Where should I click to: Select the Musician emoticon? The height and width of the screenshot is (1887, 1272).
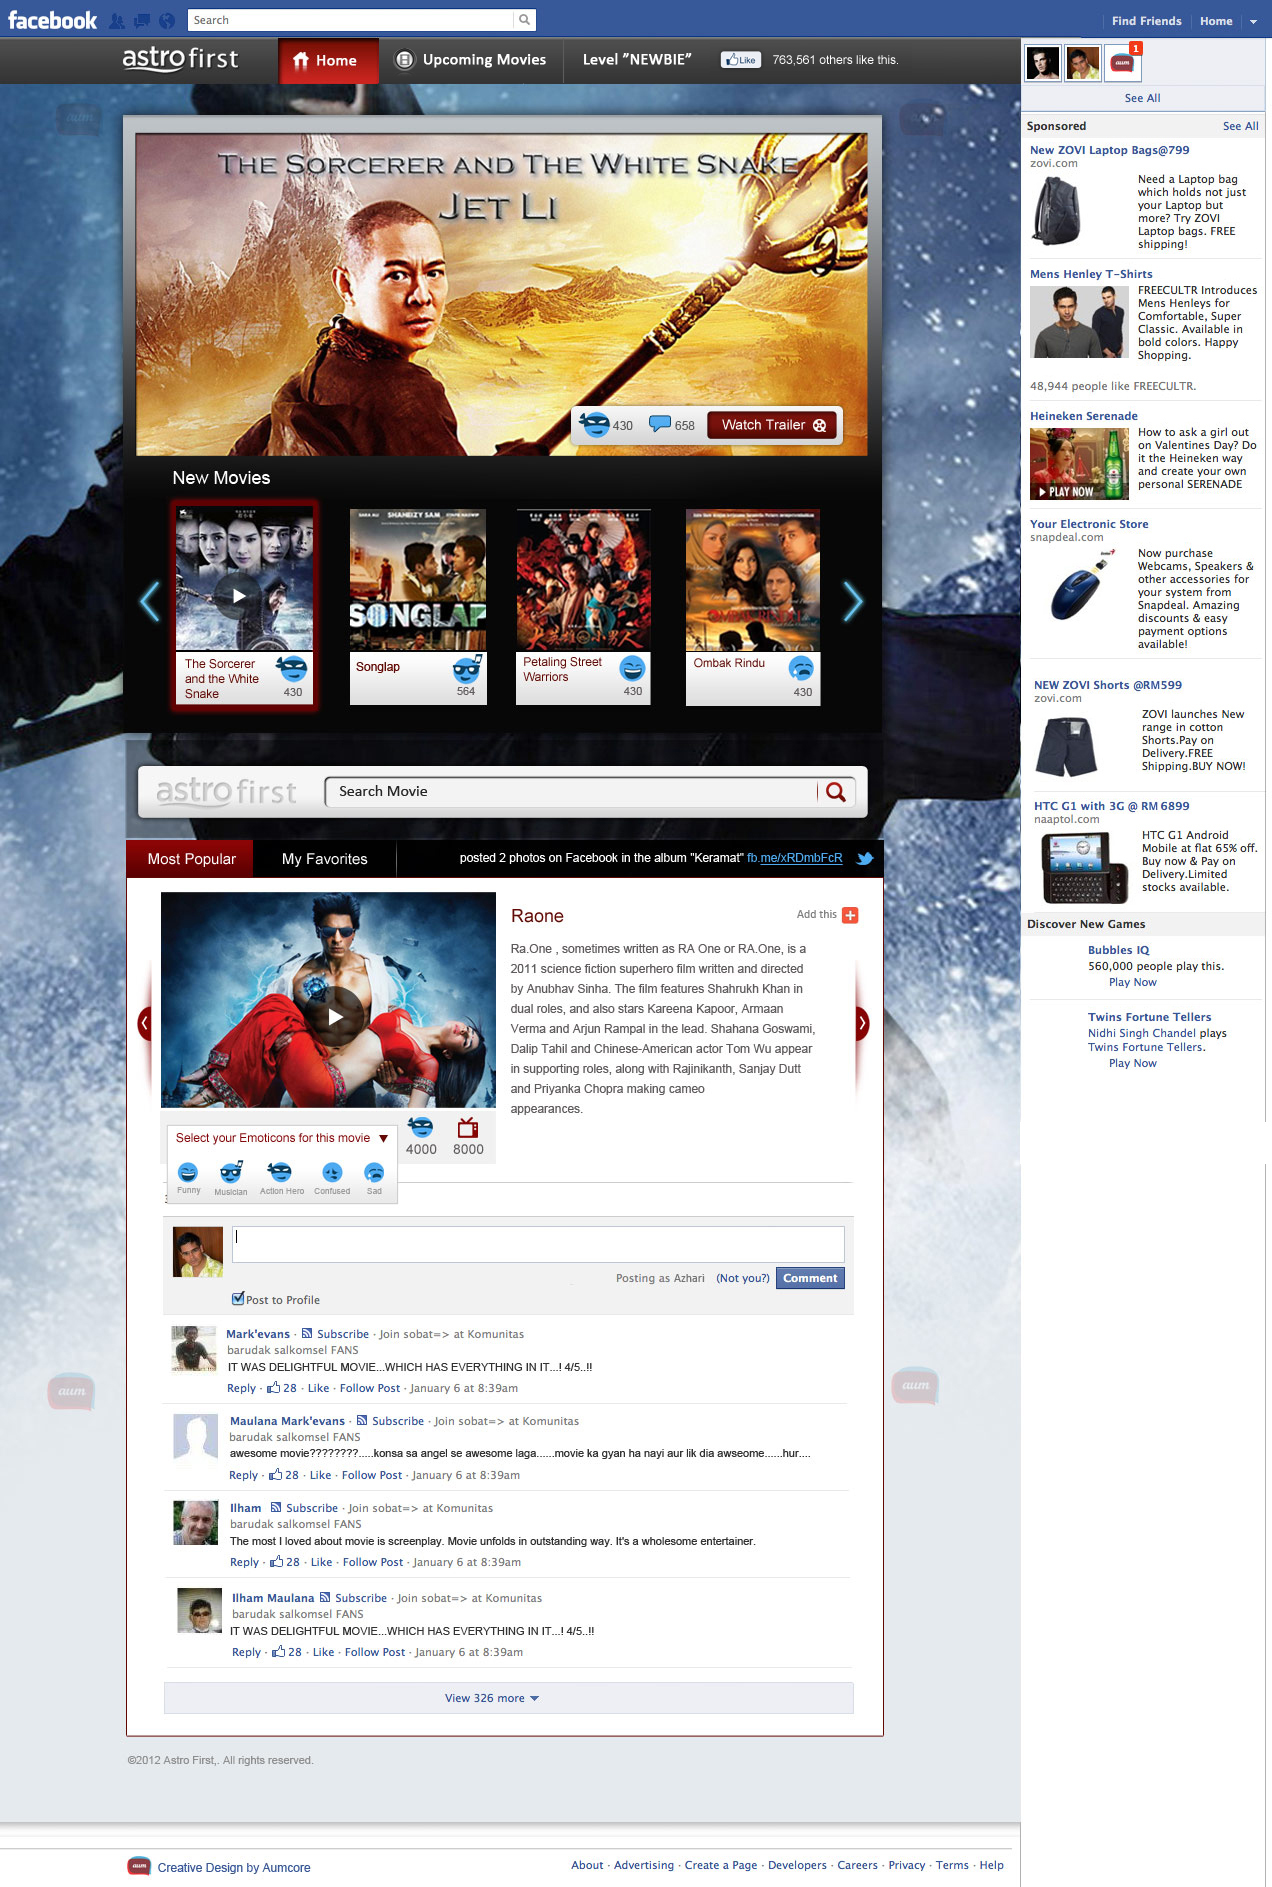tap(231, 1172)
